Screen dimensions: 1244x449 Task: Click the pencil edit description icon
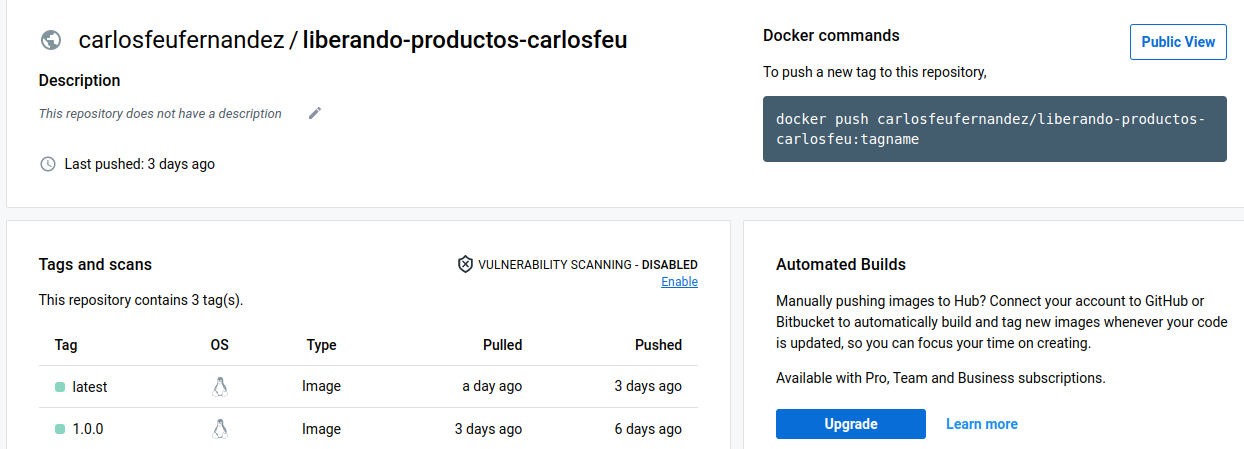315,113
